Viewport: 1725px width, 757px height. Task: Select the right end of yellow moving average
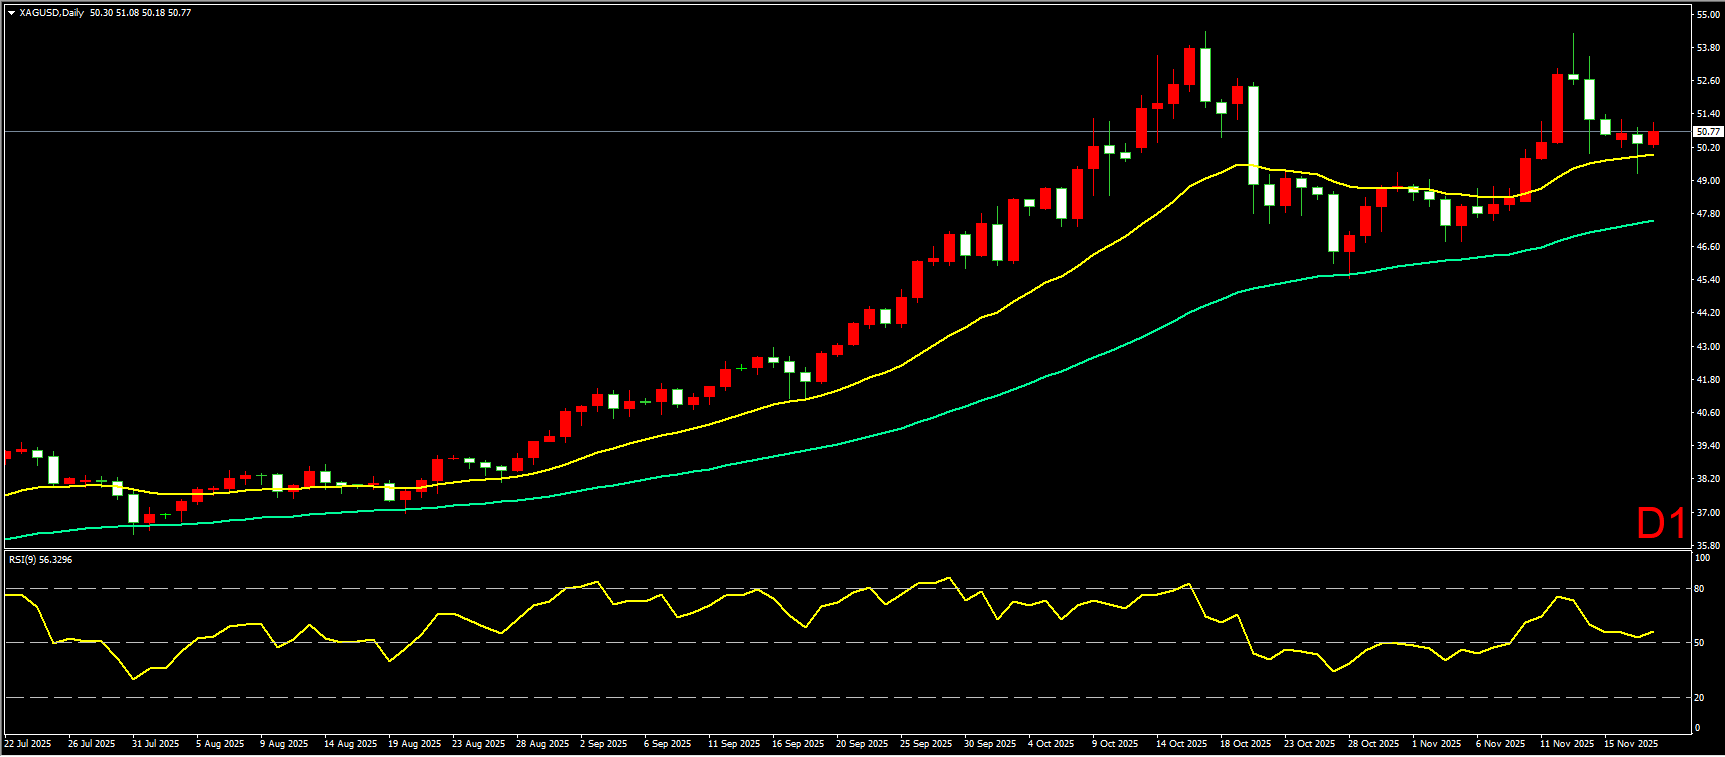[x=1652, y=155]
